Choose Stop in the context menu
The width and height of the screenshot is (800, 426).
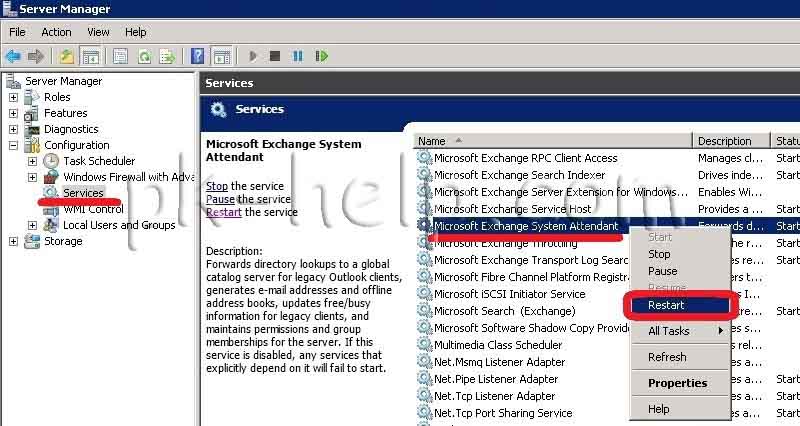click(x=680, y=254)
